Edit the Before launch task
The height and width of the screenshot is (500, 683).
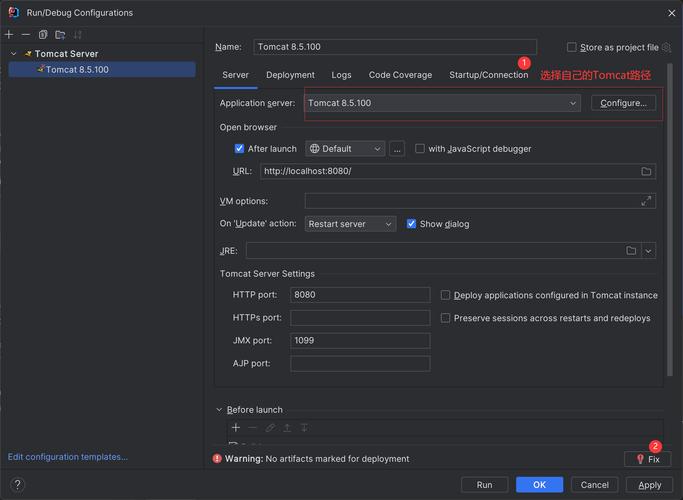point(270,428)
